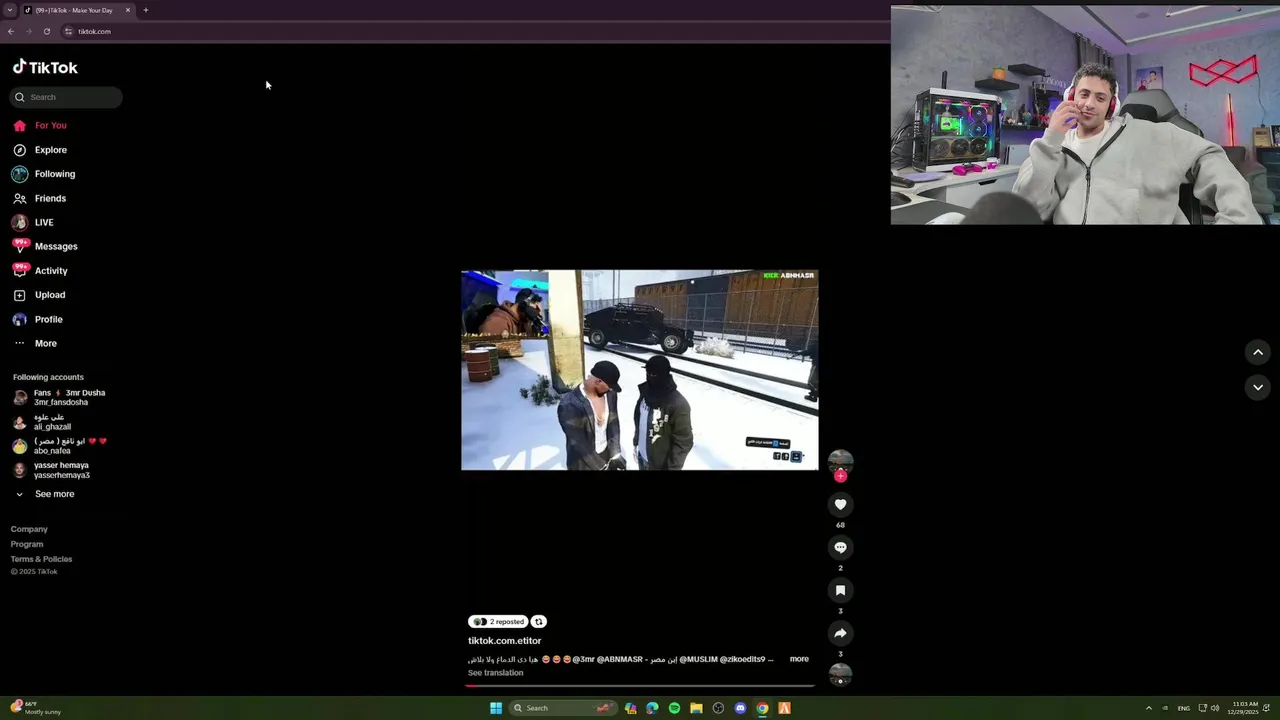
Task: Click the Windows taskbar search box
Action: (x=561, y=708)
